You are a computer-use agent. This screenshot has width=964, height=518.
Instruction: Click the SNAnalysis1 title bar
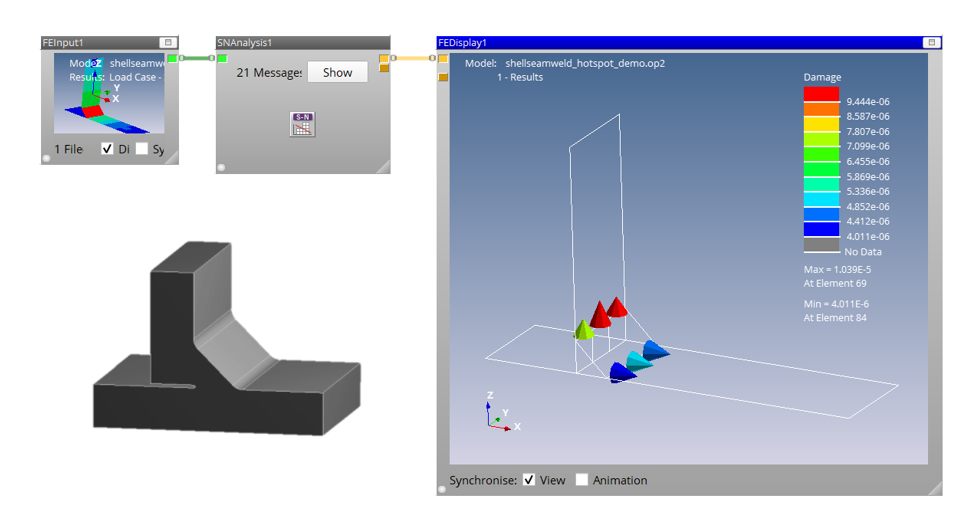[x=302, y=42]
